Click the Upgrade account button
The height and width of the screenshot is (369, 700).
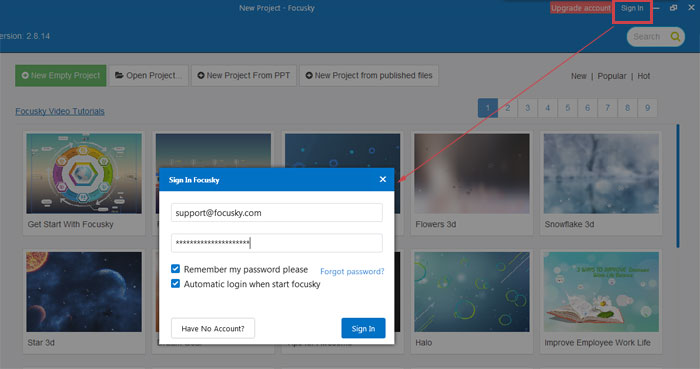tap(580, 8)
